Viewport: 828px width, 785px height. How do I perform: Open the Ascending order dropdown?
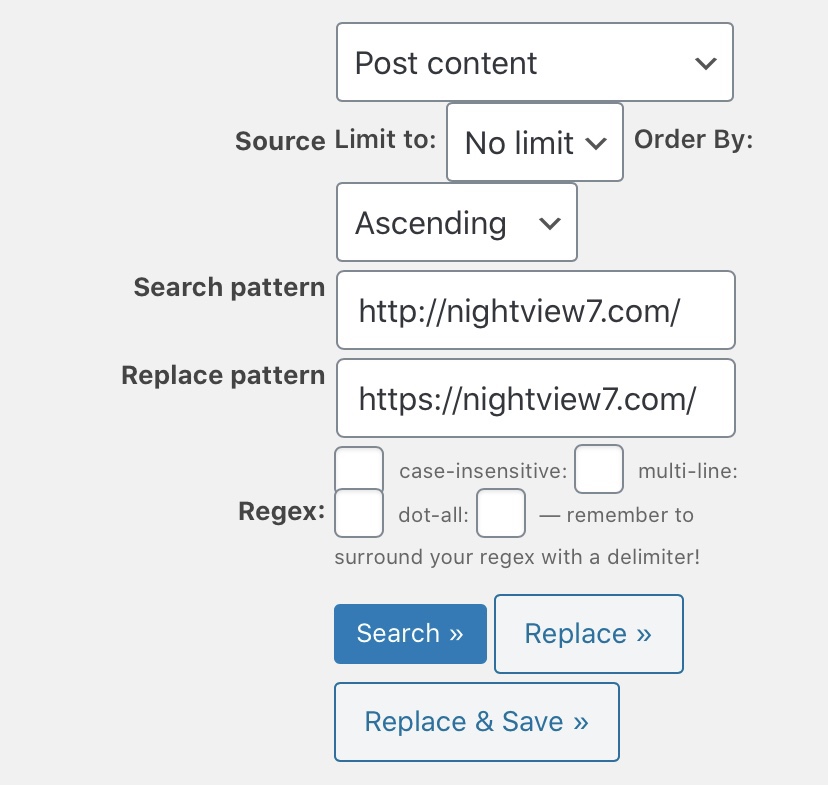pos(457,222)
